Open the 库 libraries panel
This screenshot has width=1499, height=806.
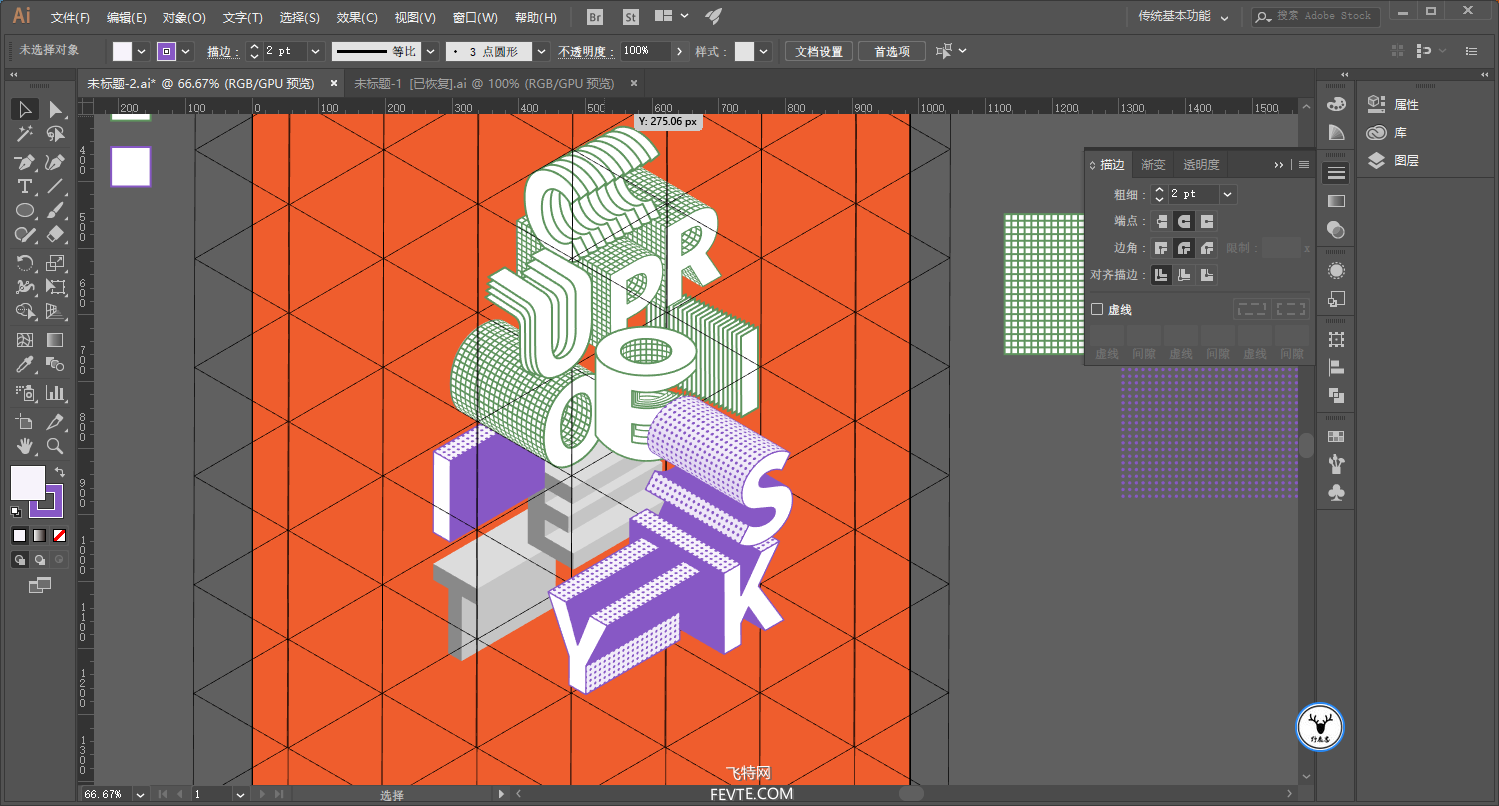click(1387, 132)
